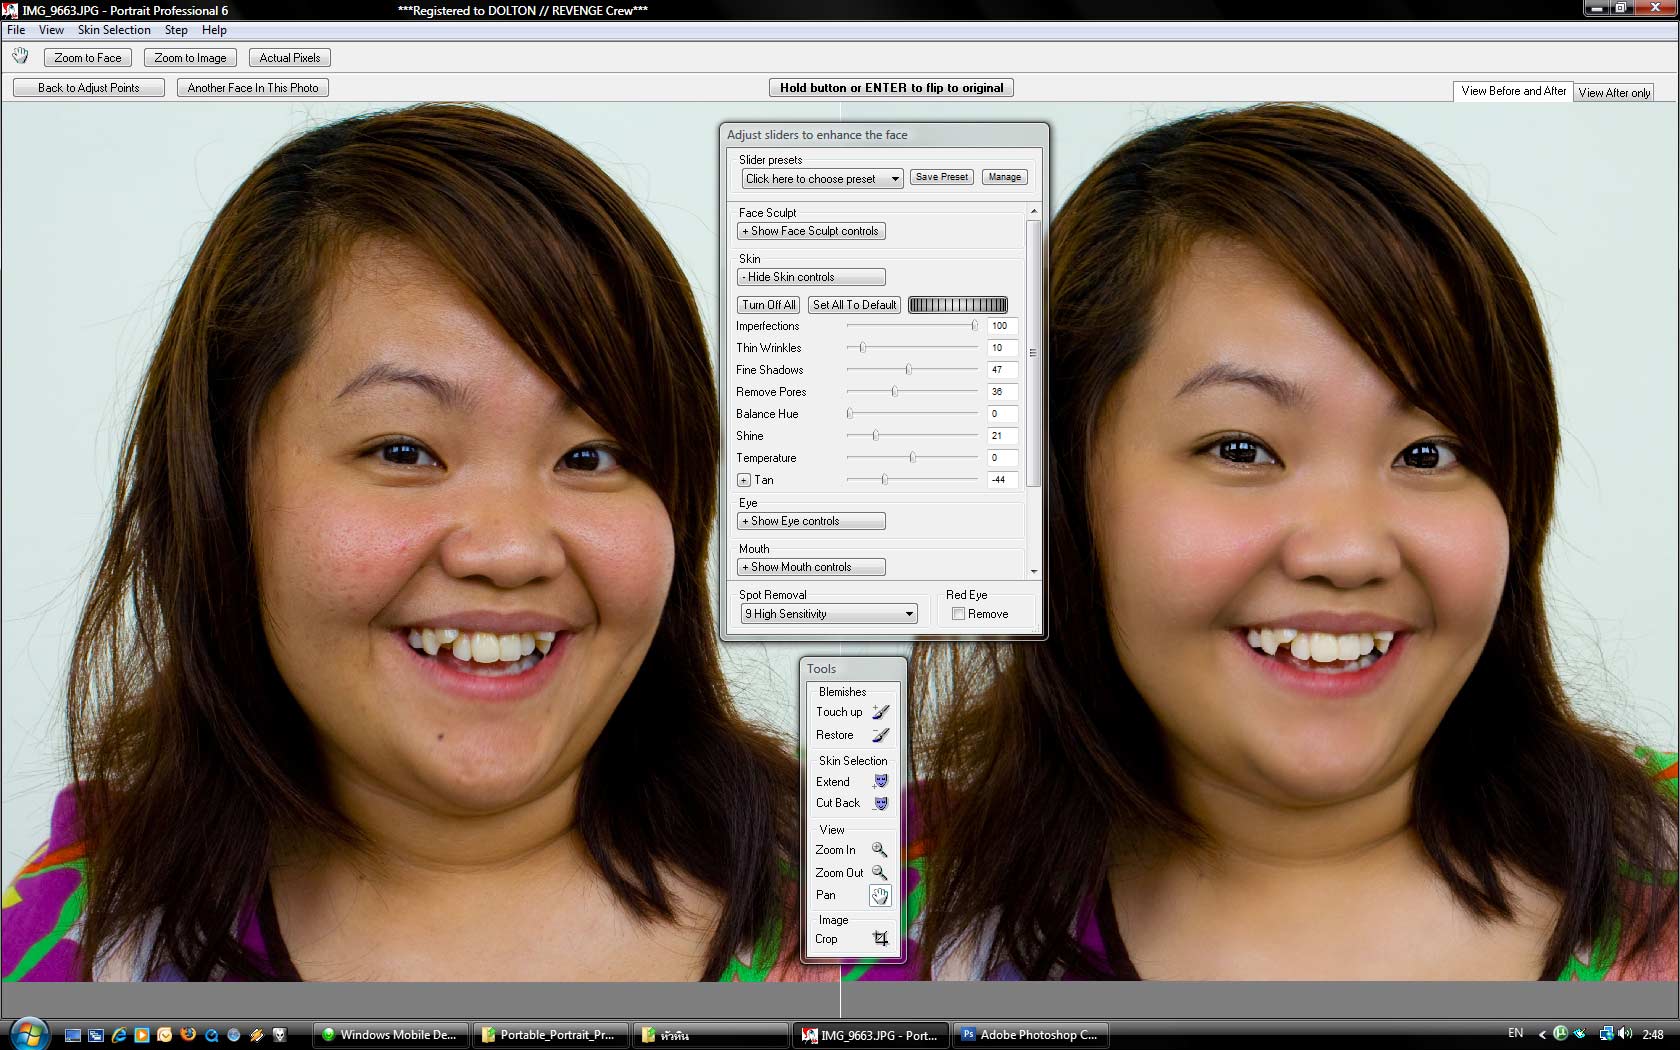Click the Save Preset button

click(x=941, y=177)
